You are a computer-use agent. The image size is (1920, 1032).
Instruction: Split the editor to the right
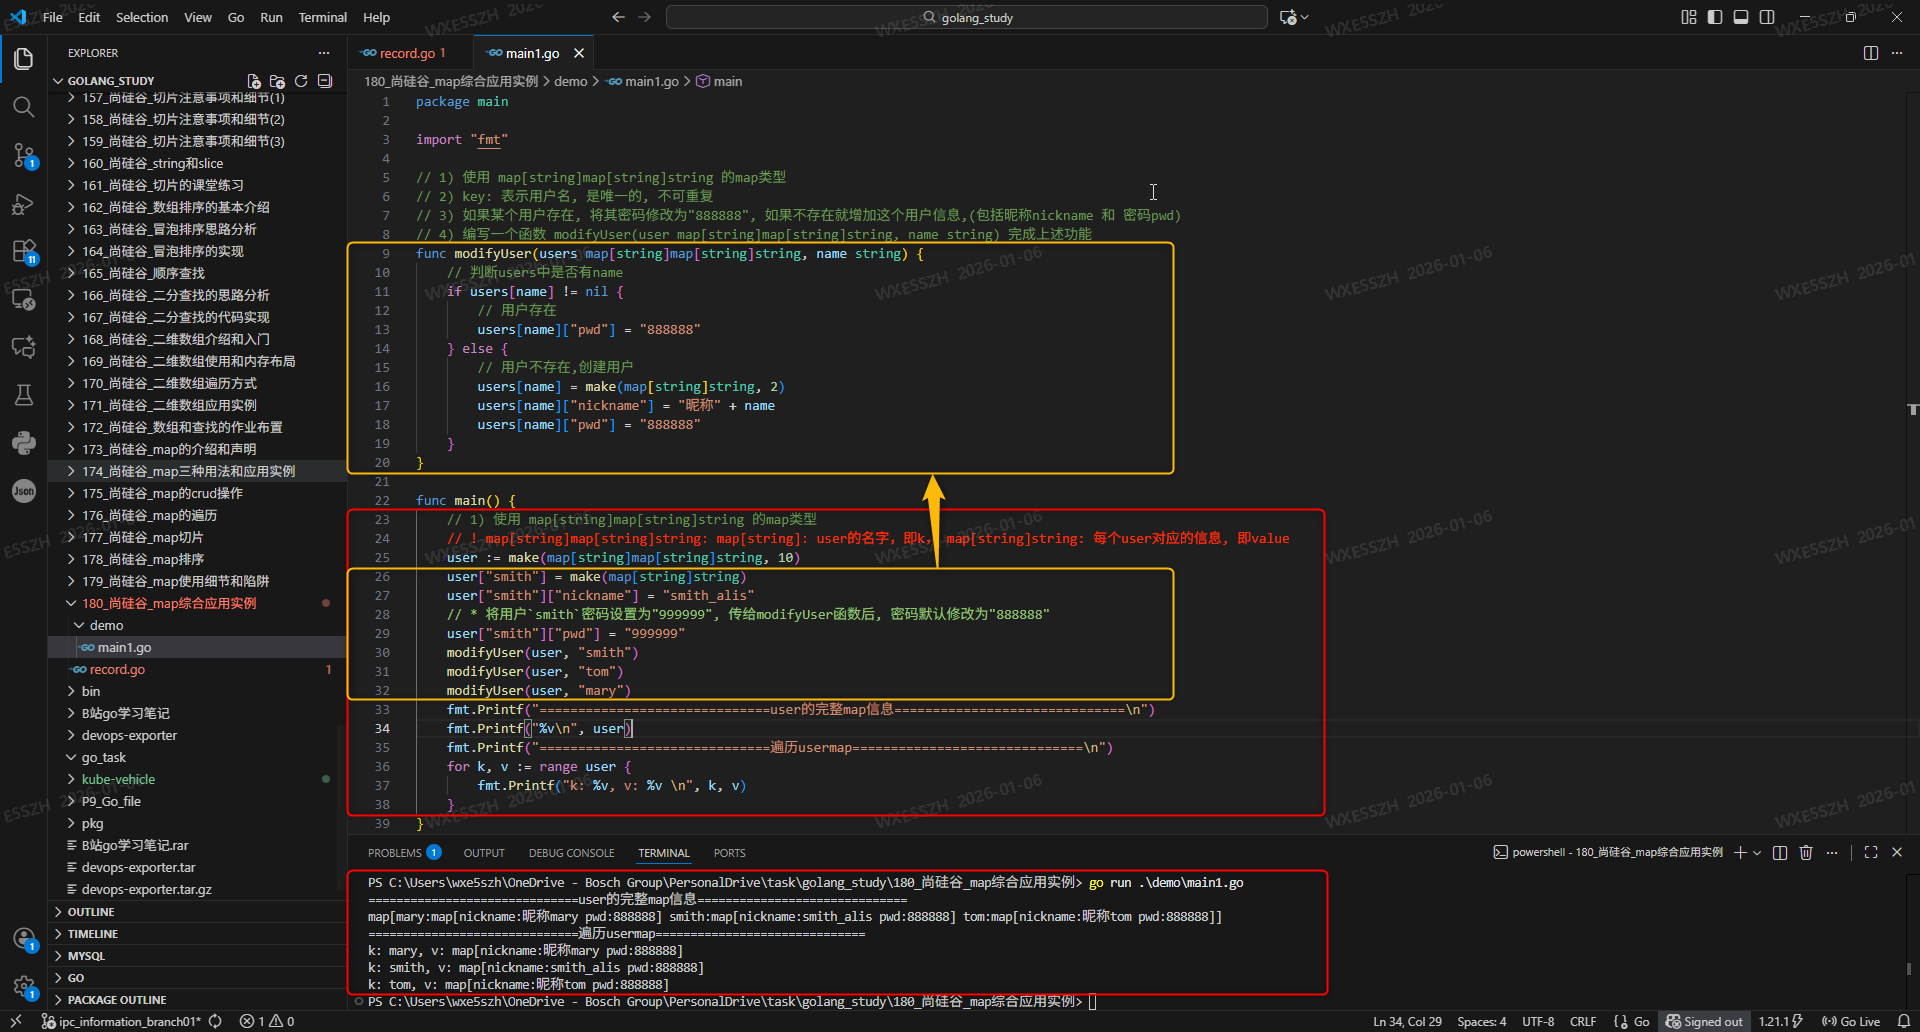(1871, 53)
